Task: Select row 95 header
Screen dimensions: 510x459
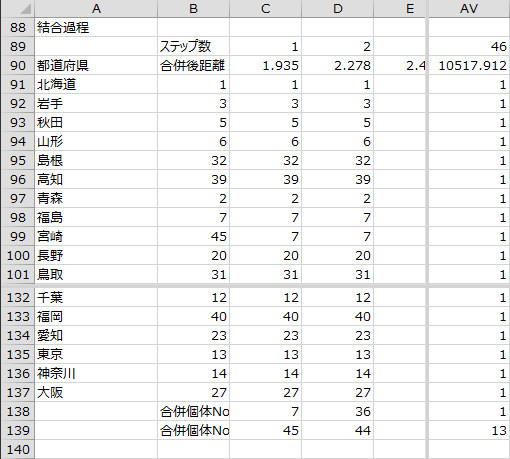Action: (x=18, y=160)
